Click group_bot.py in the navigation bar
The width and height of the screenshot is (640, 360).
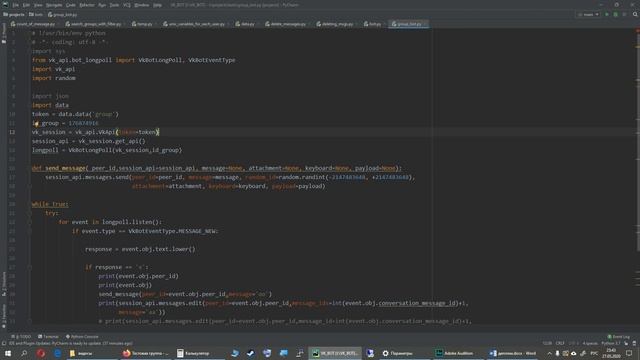pyautogui.click(x=62, y=15)
